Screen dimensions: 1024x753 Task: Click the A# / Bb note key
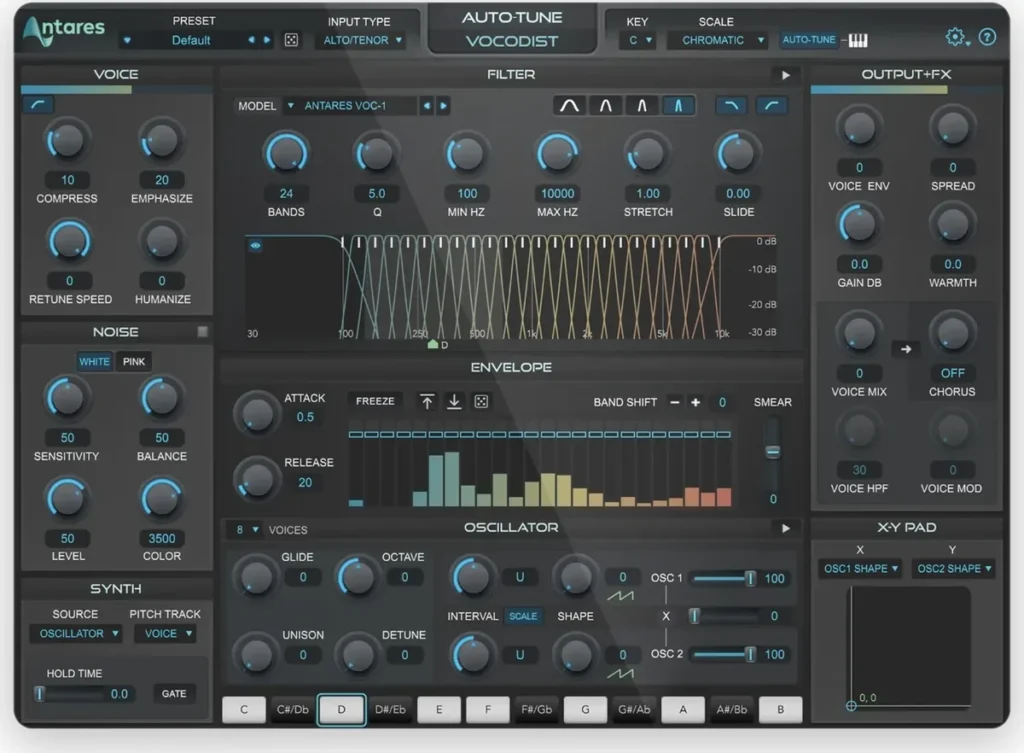point(731,709)
